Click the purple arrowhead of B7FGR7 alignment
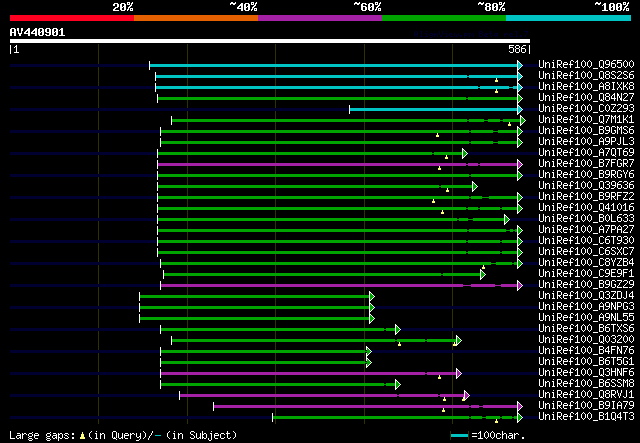 pyautogui.click(x=520, y=165)
